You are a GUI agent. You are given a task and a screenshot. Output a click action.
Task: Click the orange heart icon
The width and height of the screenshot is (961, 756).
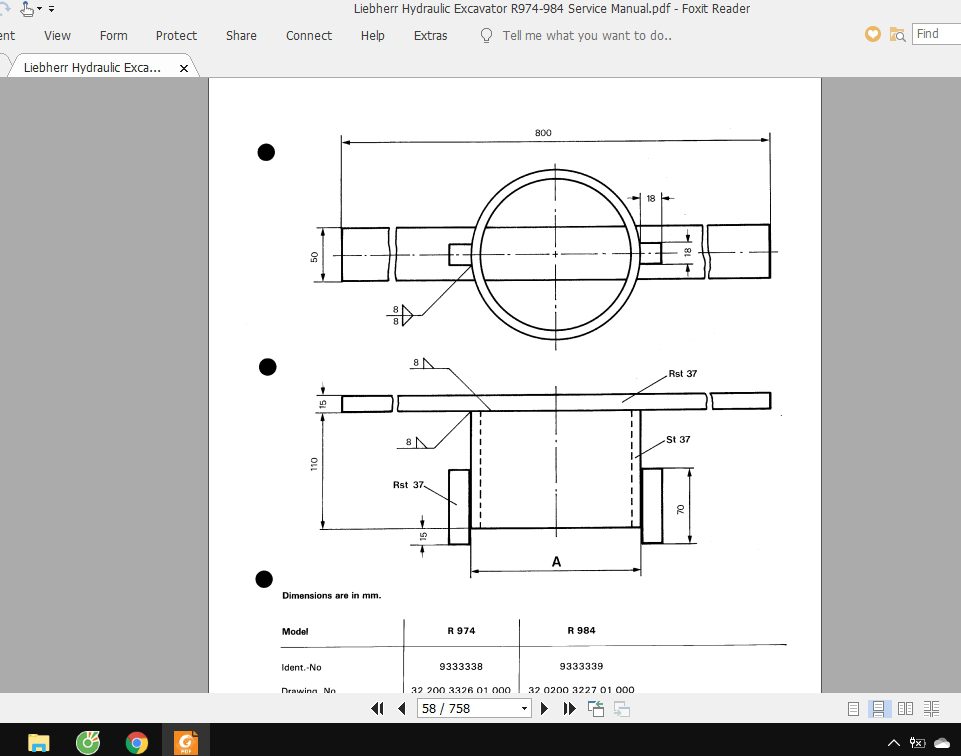pos(873,34)
